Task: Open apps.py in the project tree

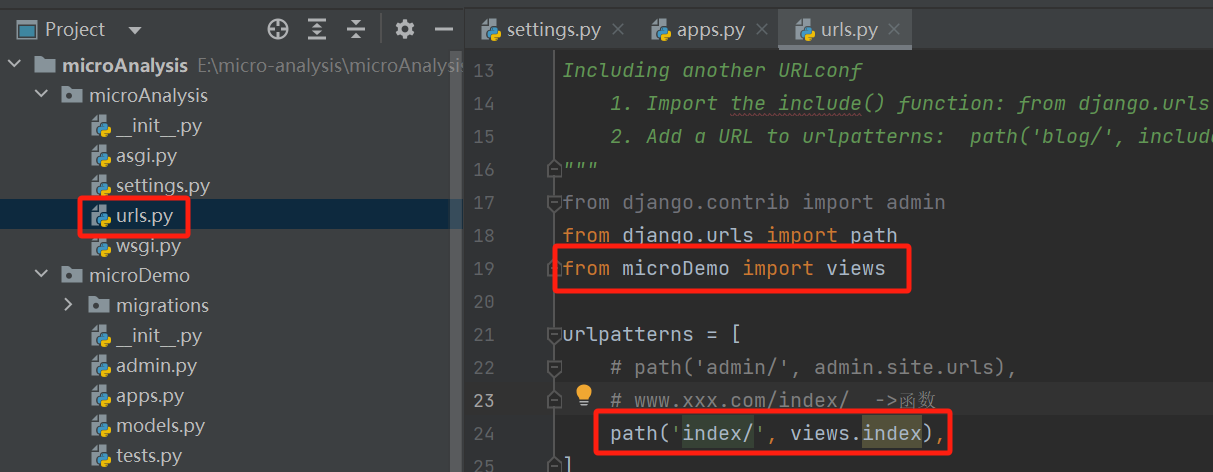Action: click(x=150, y=396)
